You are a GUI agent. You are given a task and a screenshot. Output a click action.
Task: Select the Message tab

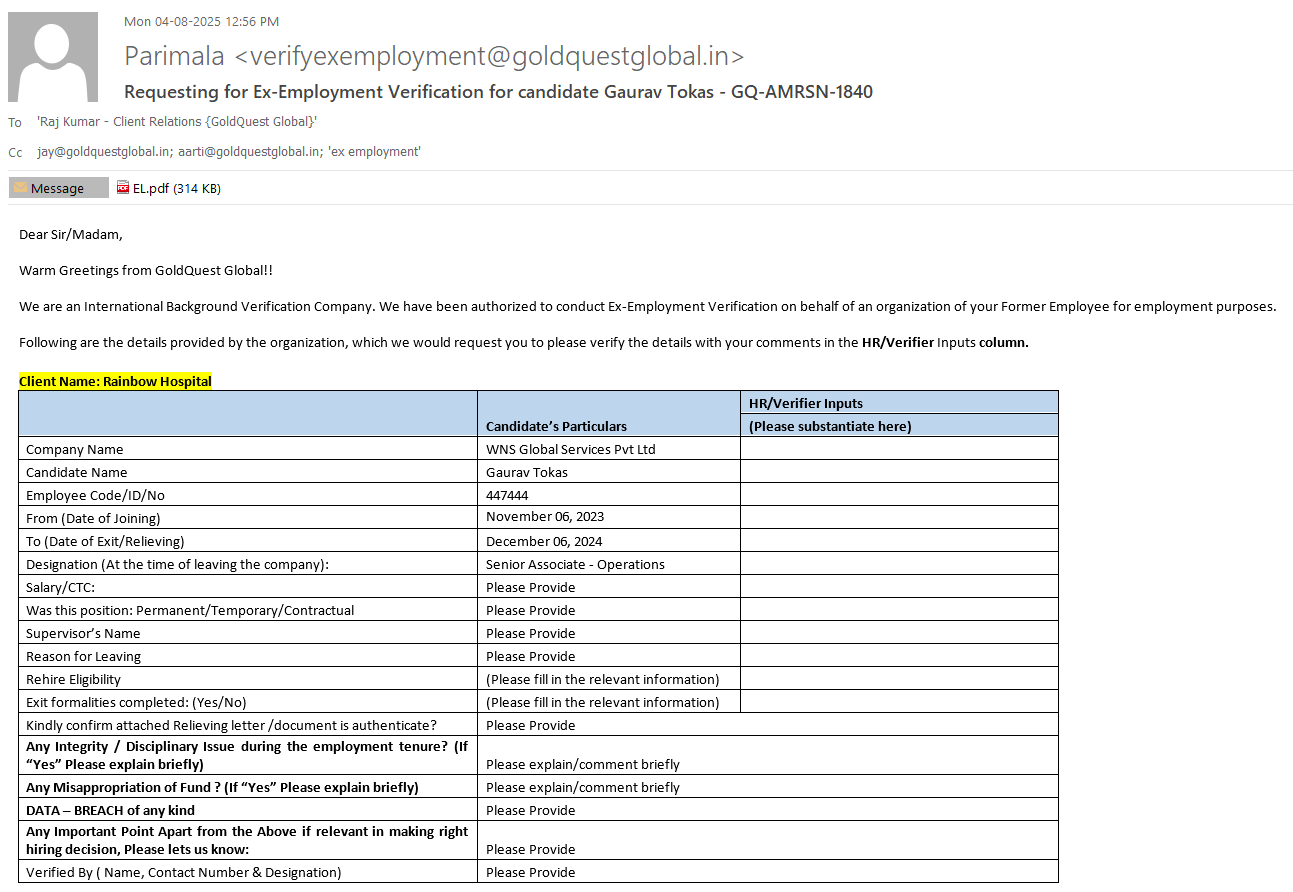coord(58,188)
